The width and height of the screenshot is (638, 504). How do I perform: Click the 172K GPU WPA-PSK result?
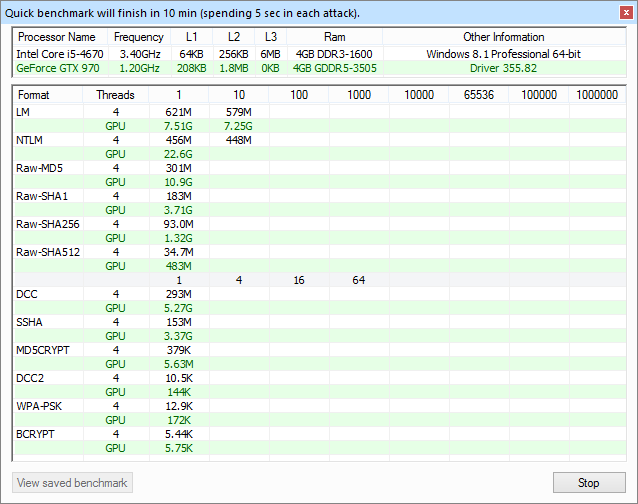[179, 421]
